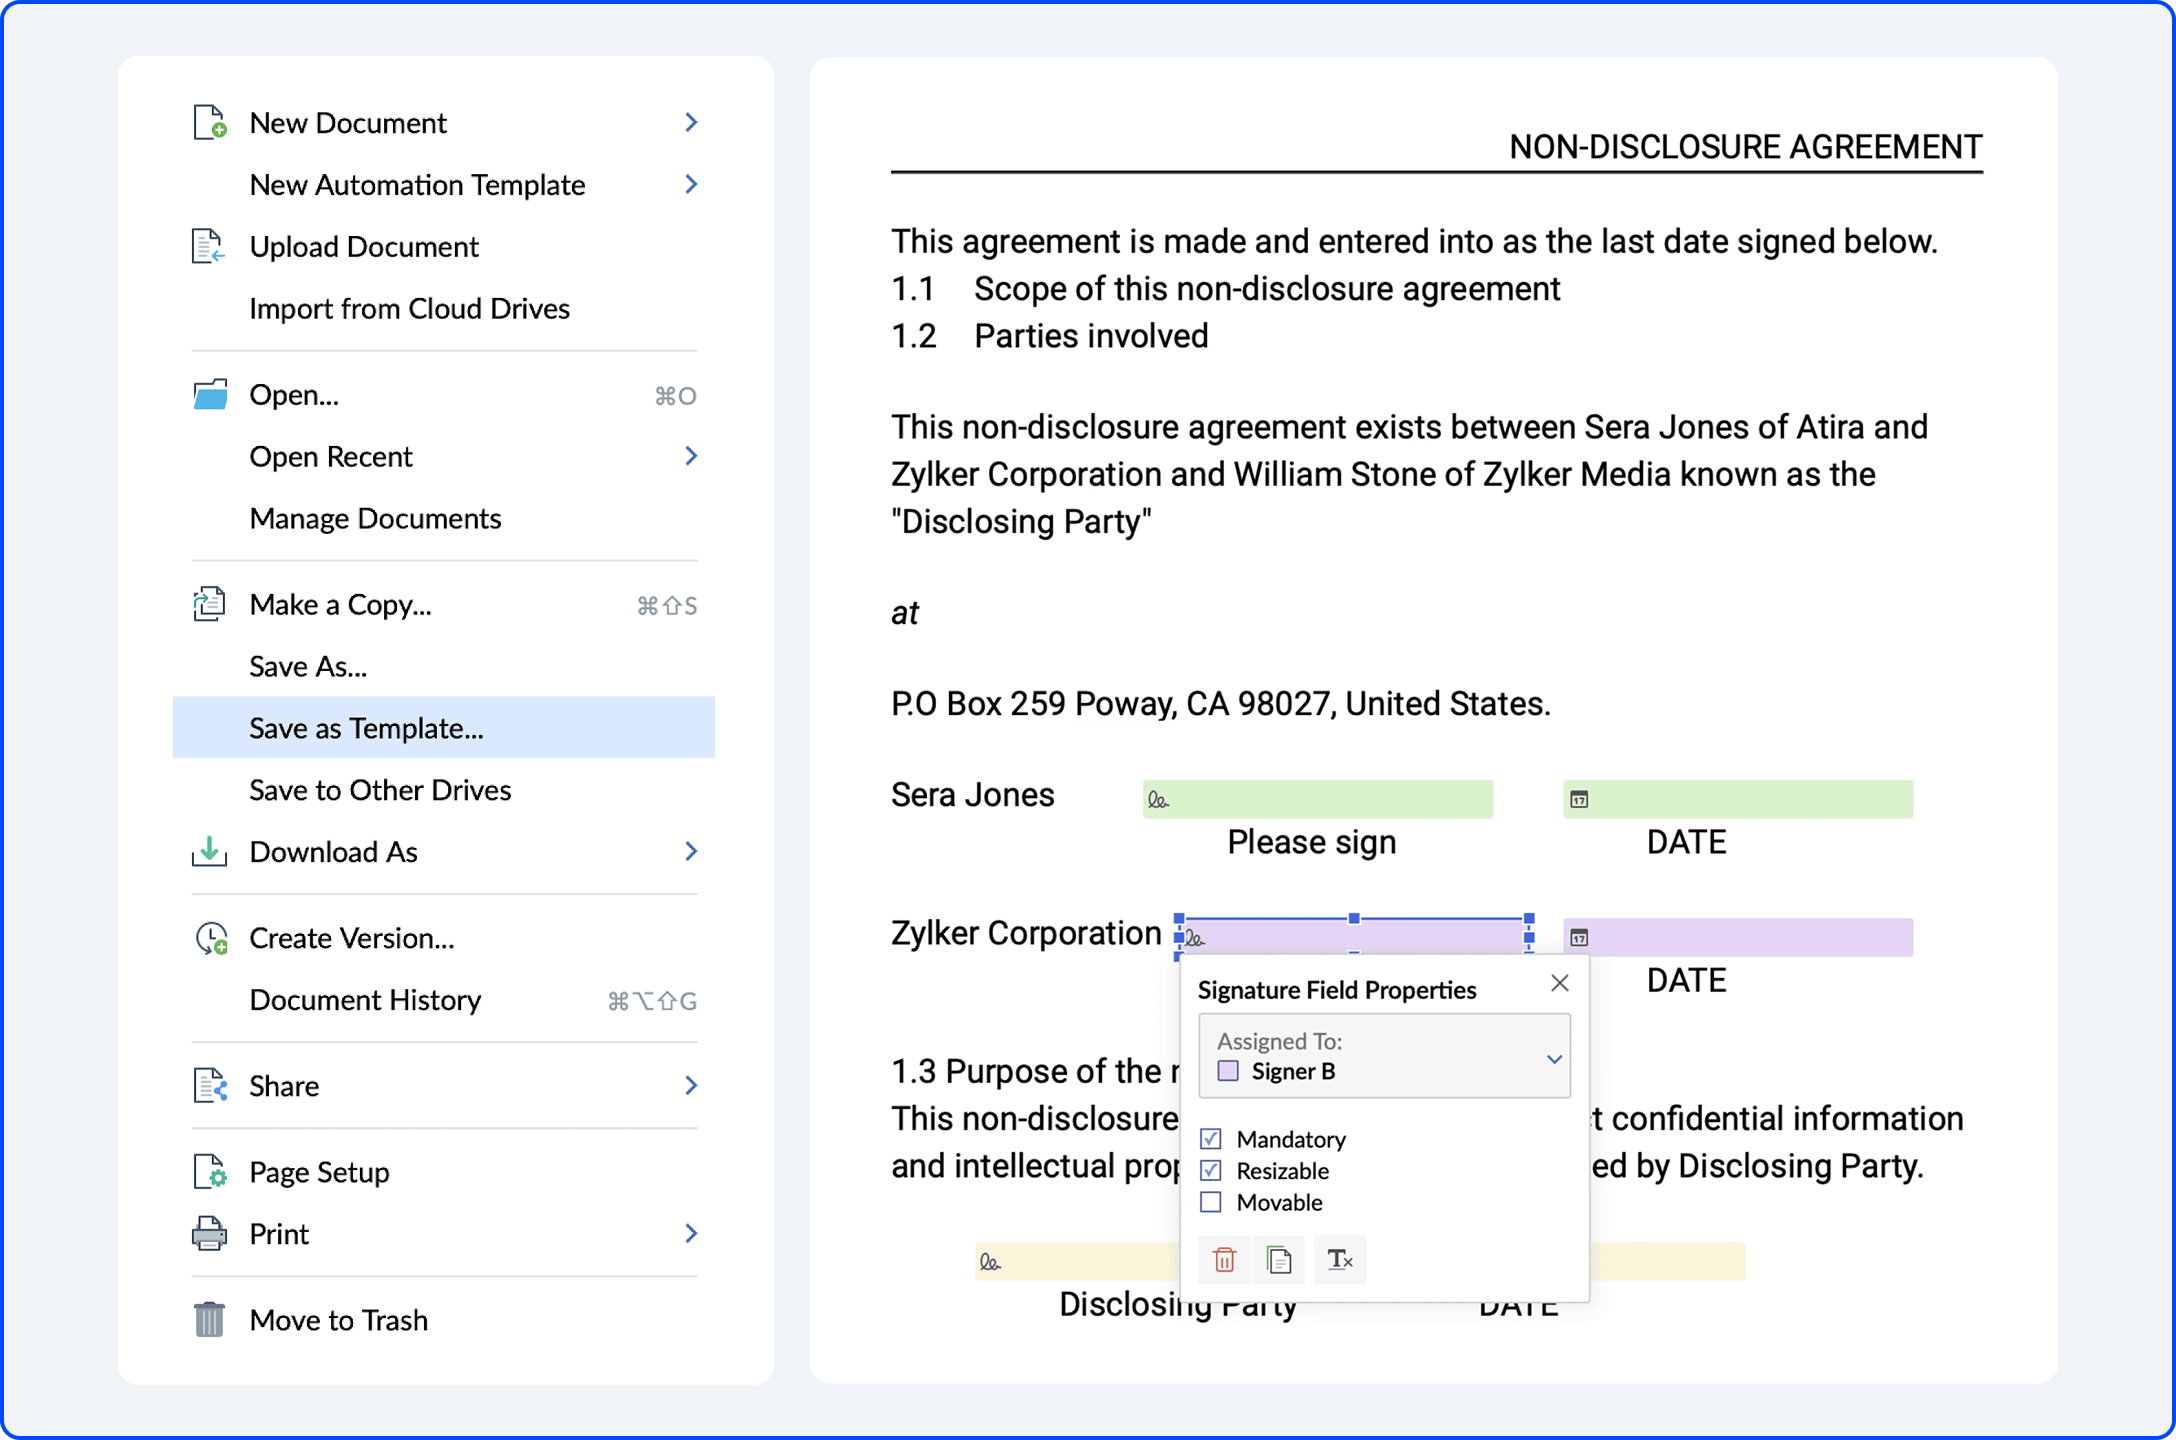Click the Print icon
This screenshot has height=1440, width=2176.
[x=209, y=1233]
